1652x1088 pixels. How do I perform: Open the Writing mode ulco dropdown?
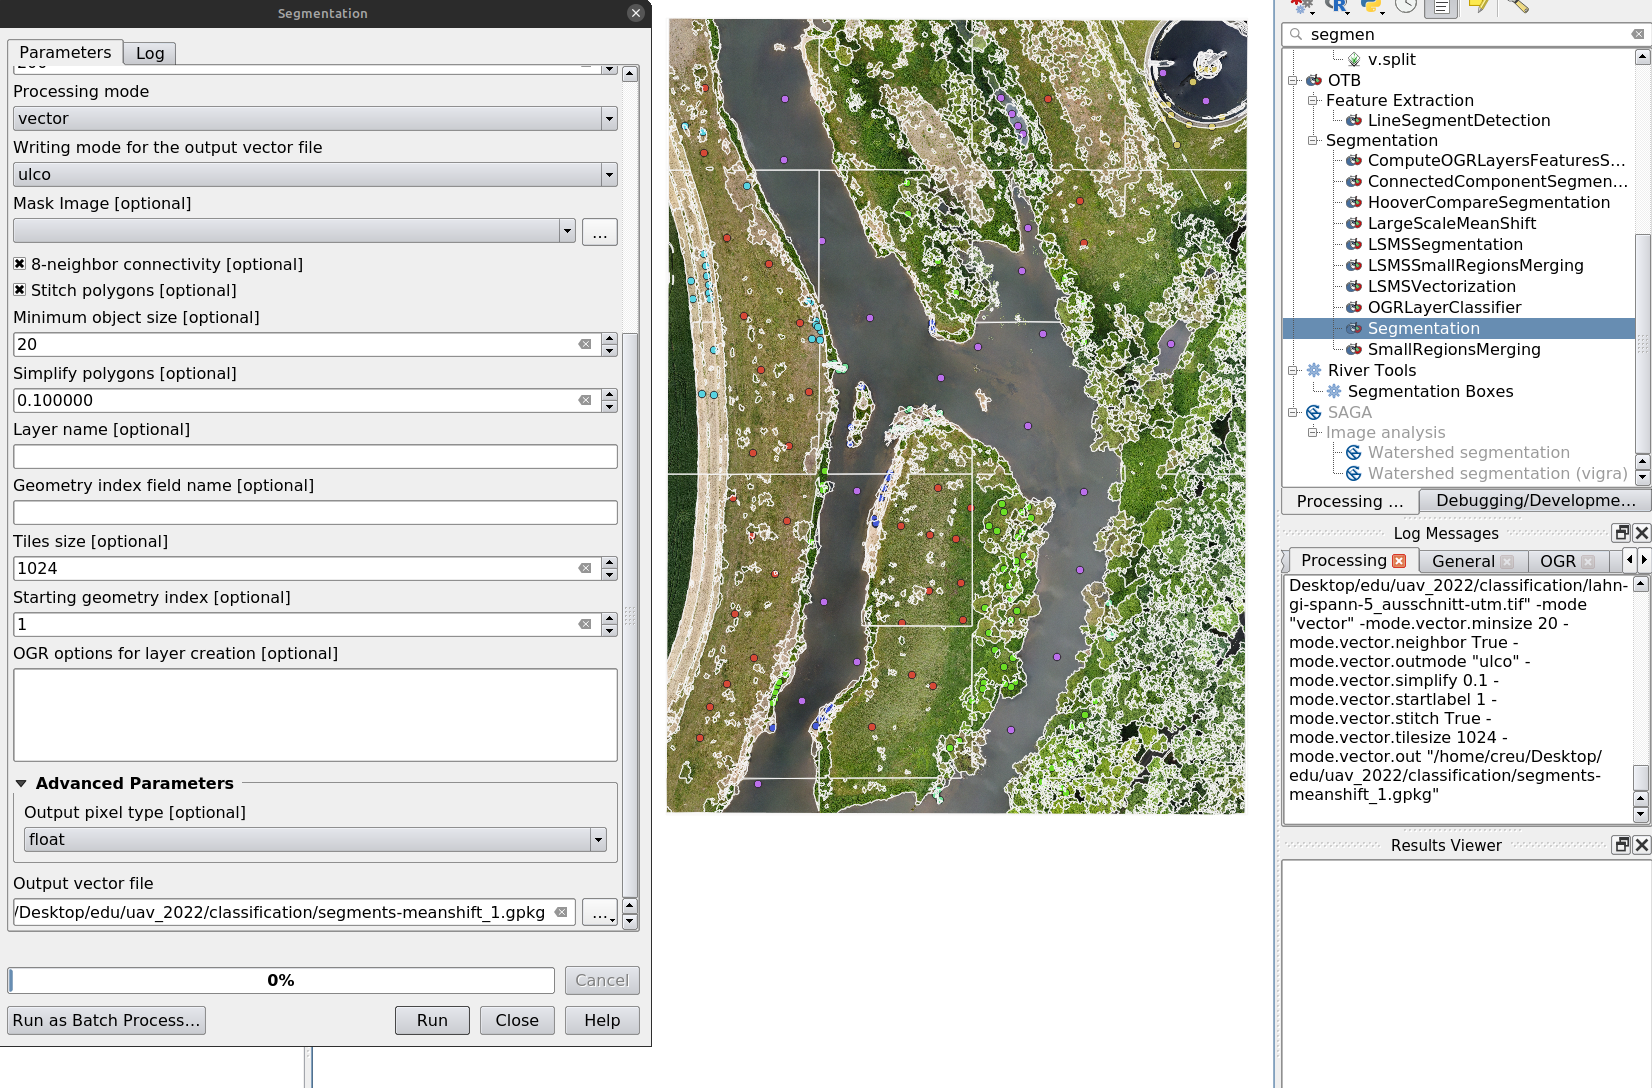[315, 174]
